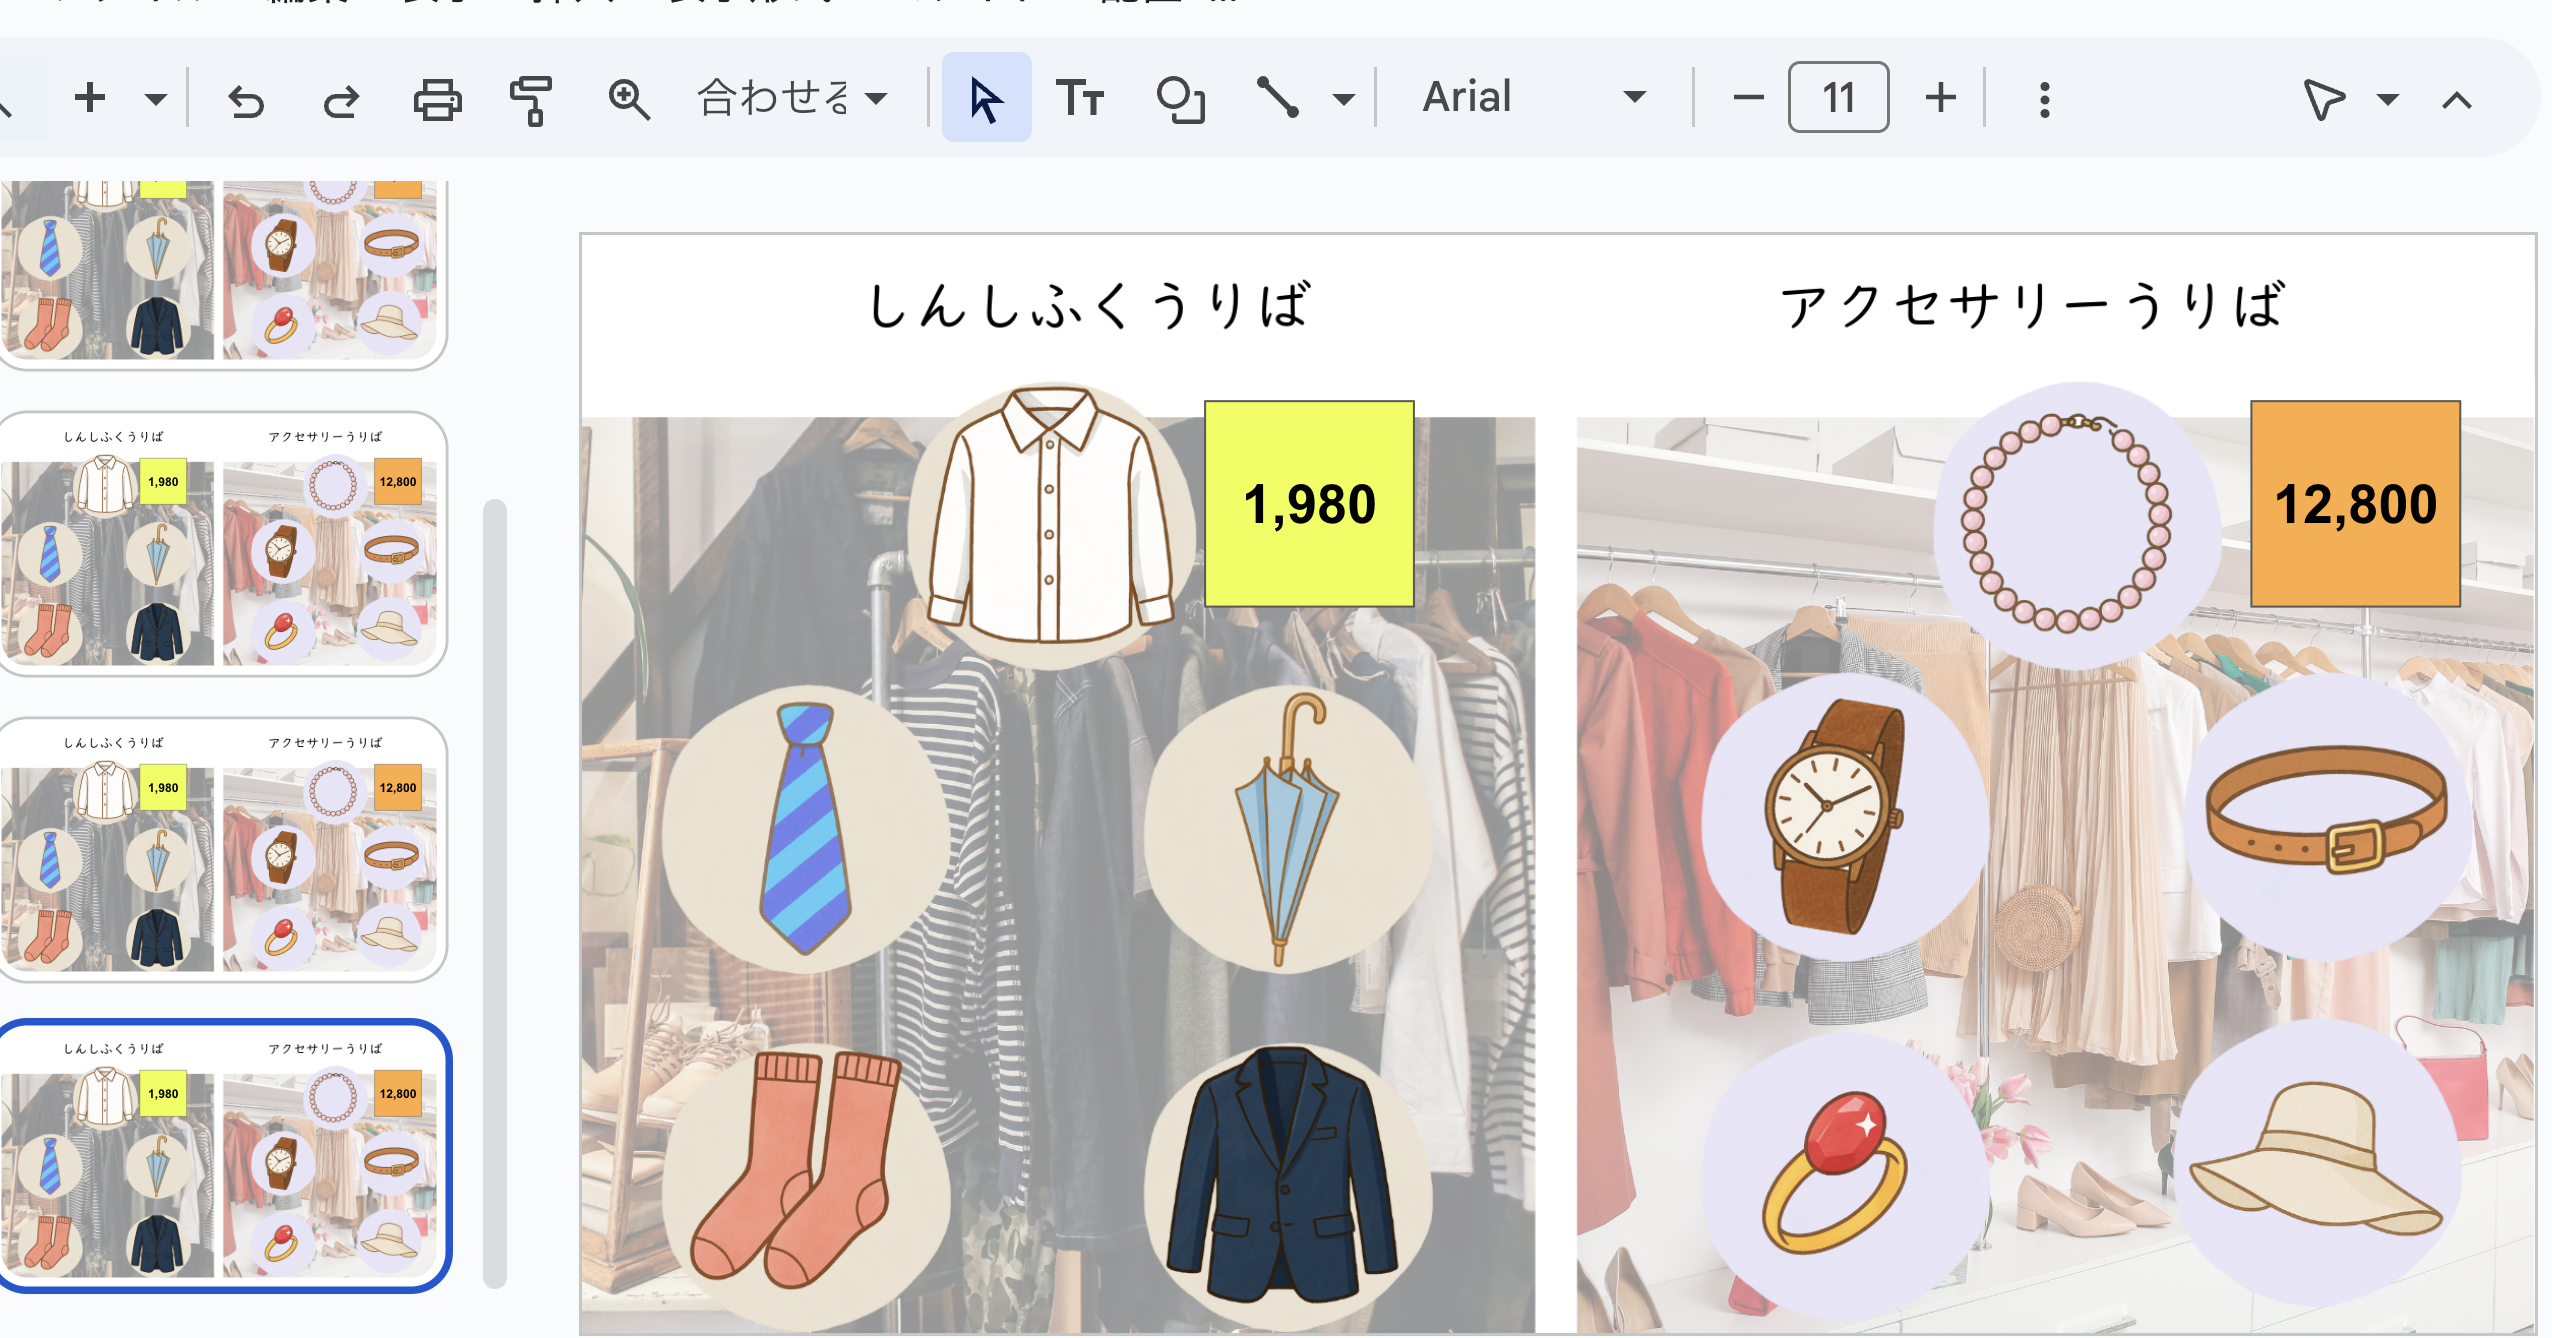
Task: Select the line drawing tool
Action: coord(1278,98)
